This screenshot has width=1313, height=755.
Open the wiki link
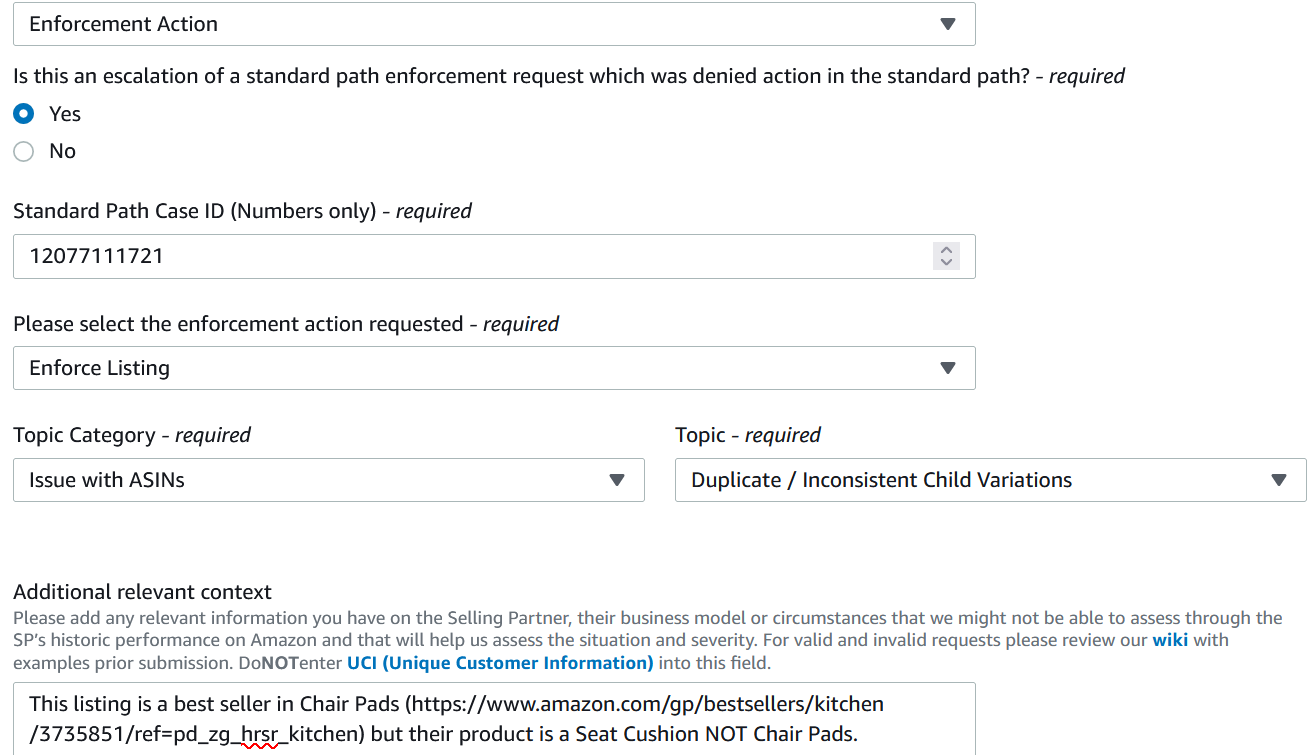point(1170,640)
